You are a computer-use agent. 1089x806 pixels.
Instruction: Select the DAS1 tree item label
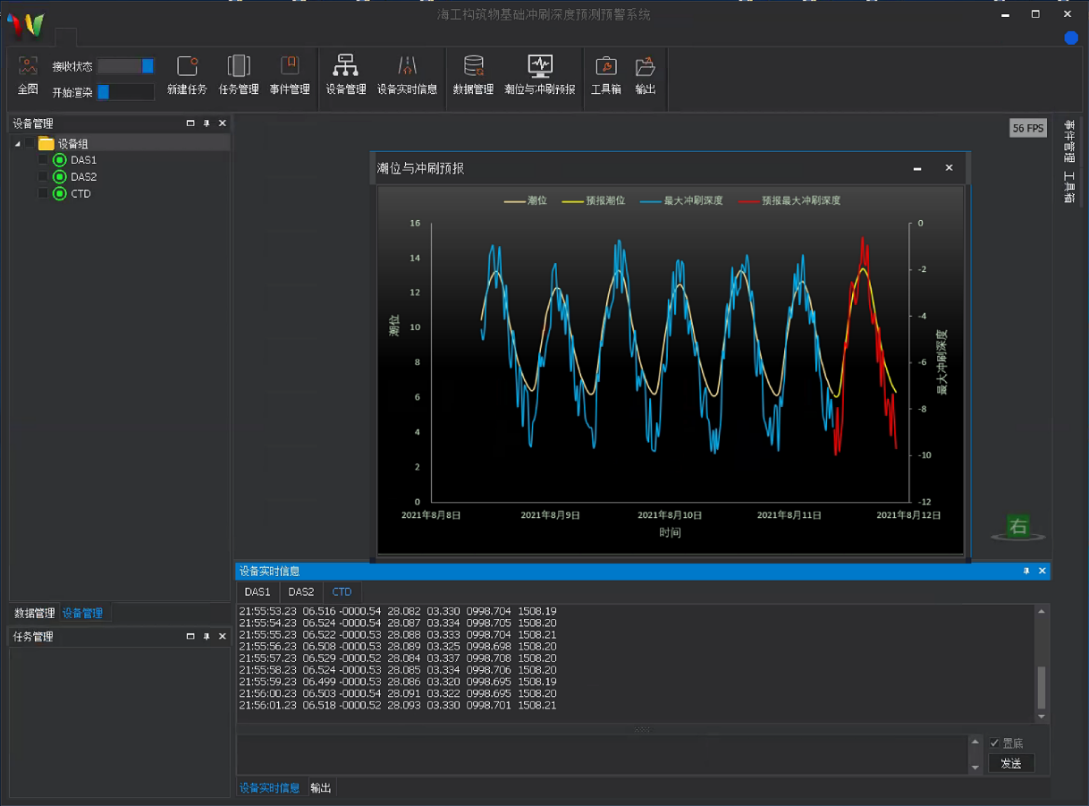pos(83,160)
